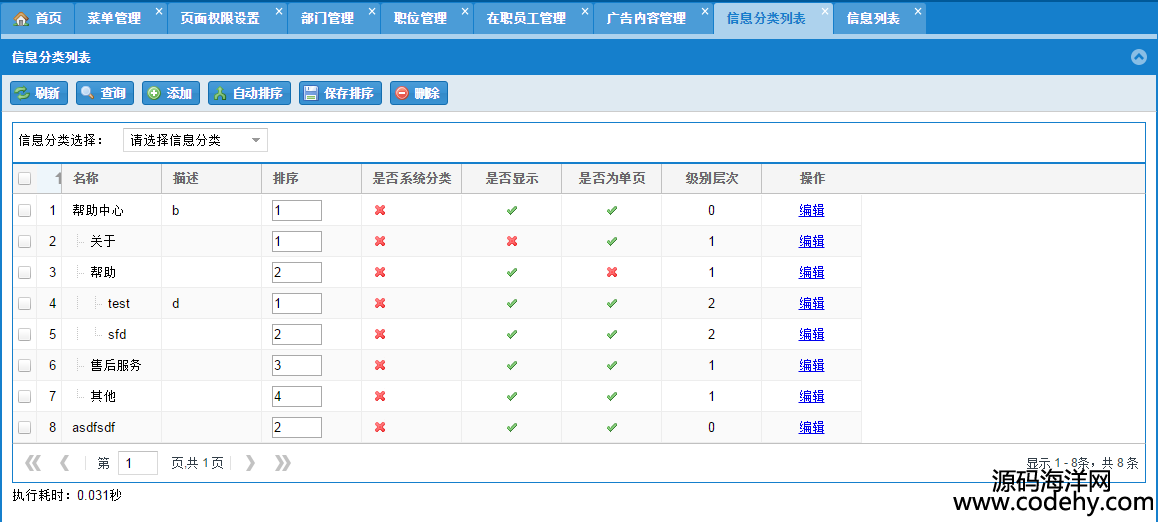Click red cross in 是否为单页 for 帮助 row
The height and width of the screenshot is (522, 1158).
[612, 272]
